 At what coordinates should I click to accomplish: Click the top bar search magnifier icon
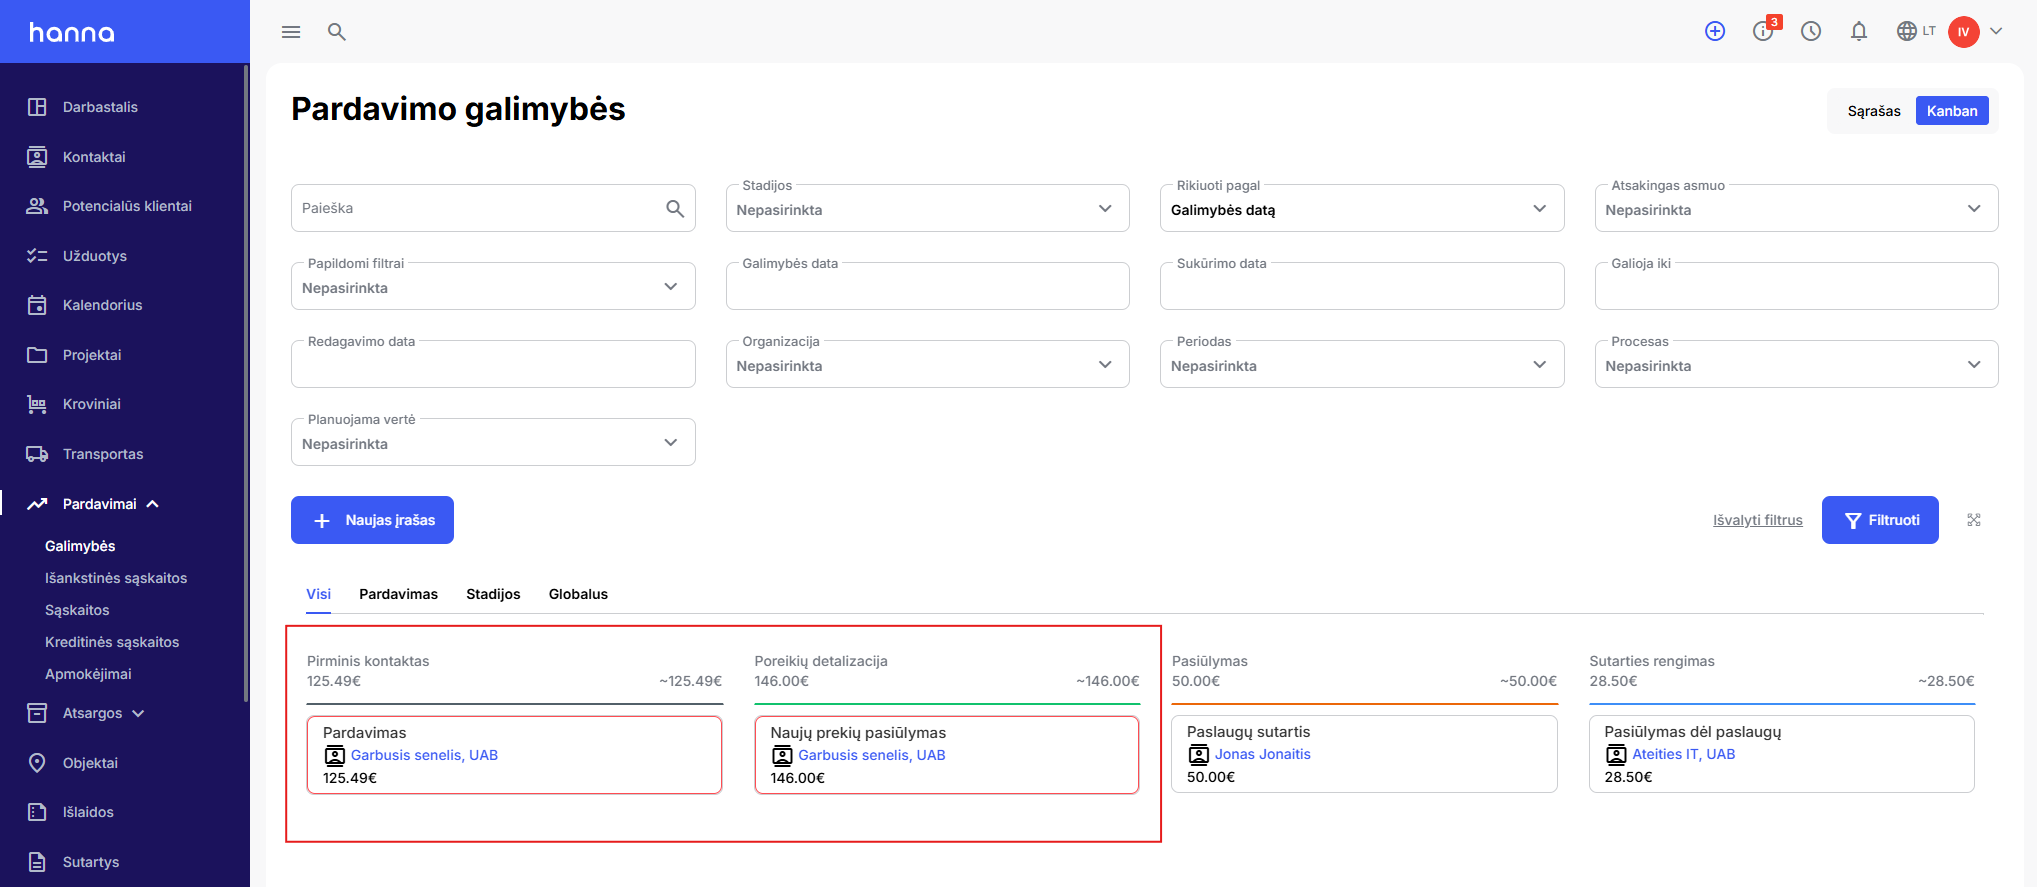(337, 32)
